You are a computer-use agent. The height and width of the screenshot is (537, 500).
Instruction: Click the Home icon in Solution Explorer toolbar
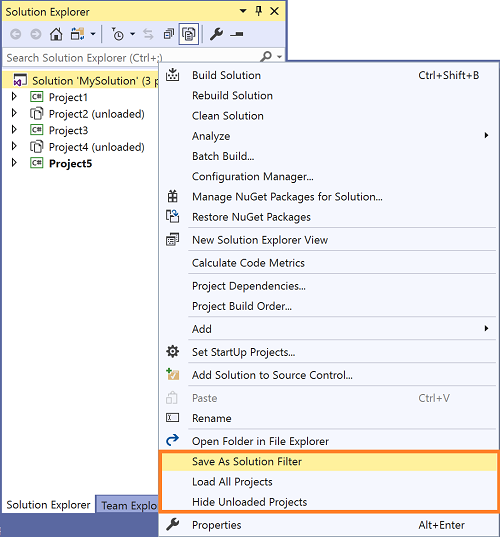(x=56, y=34)
